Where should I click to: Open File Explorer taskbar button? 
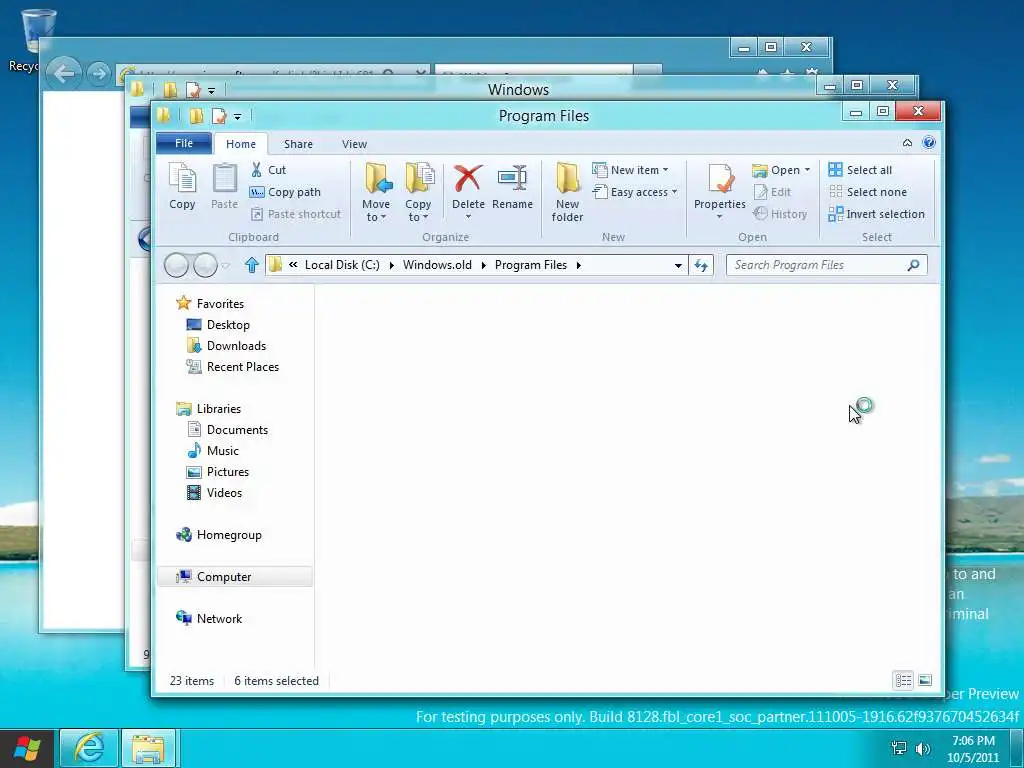[x=148, y=749]
